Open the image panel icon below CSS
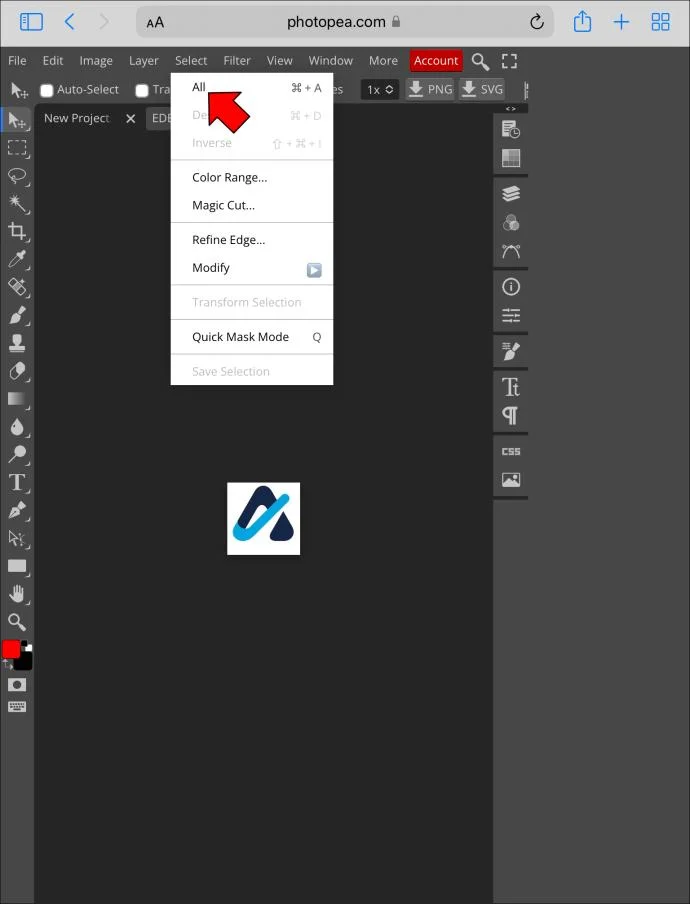This screenshot has width=690, height=904. pyautogui.click(x=511, y=480)
